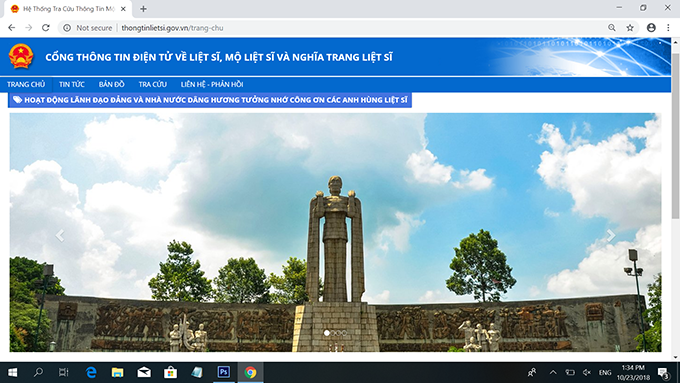Click the national emblem logo

pyautogui.click(x=21, y=56)
